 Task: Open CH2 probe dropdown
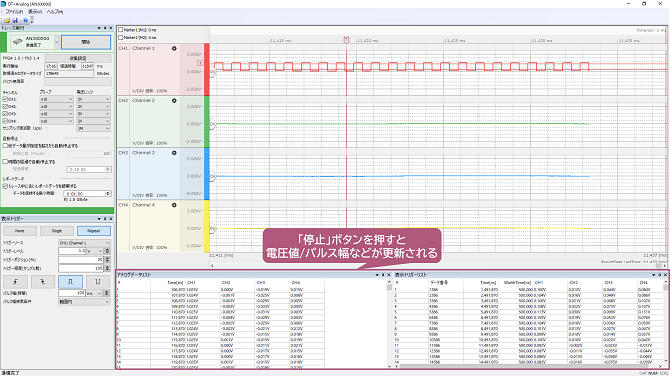click(x=56, y=106)
